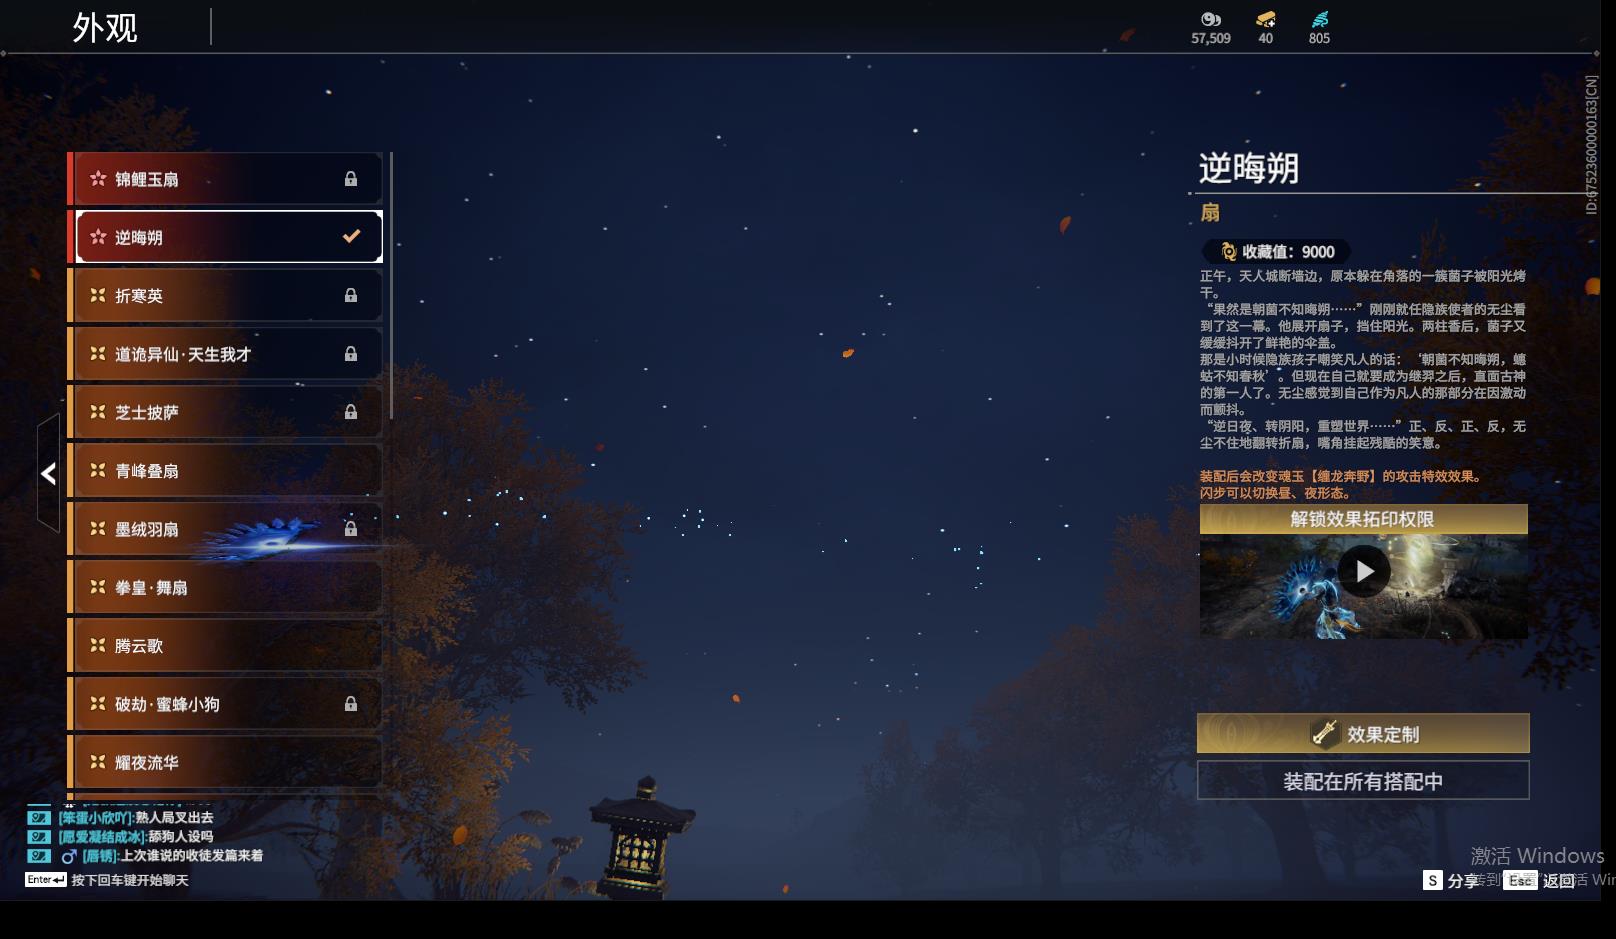
Task: Click chat message 熟人局又出去
Action: pos(174,818)
